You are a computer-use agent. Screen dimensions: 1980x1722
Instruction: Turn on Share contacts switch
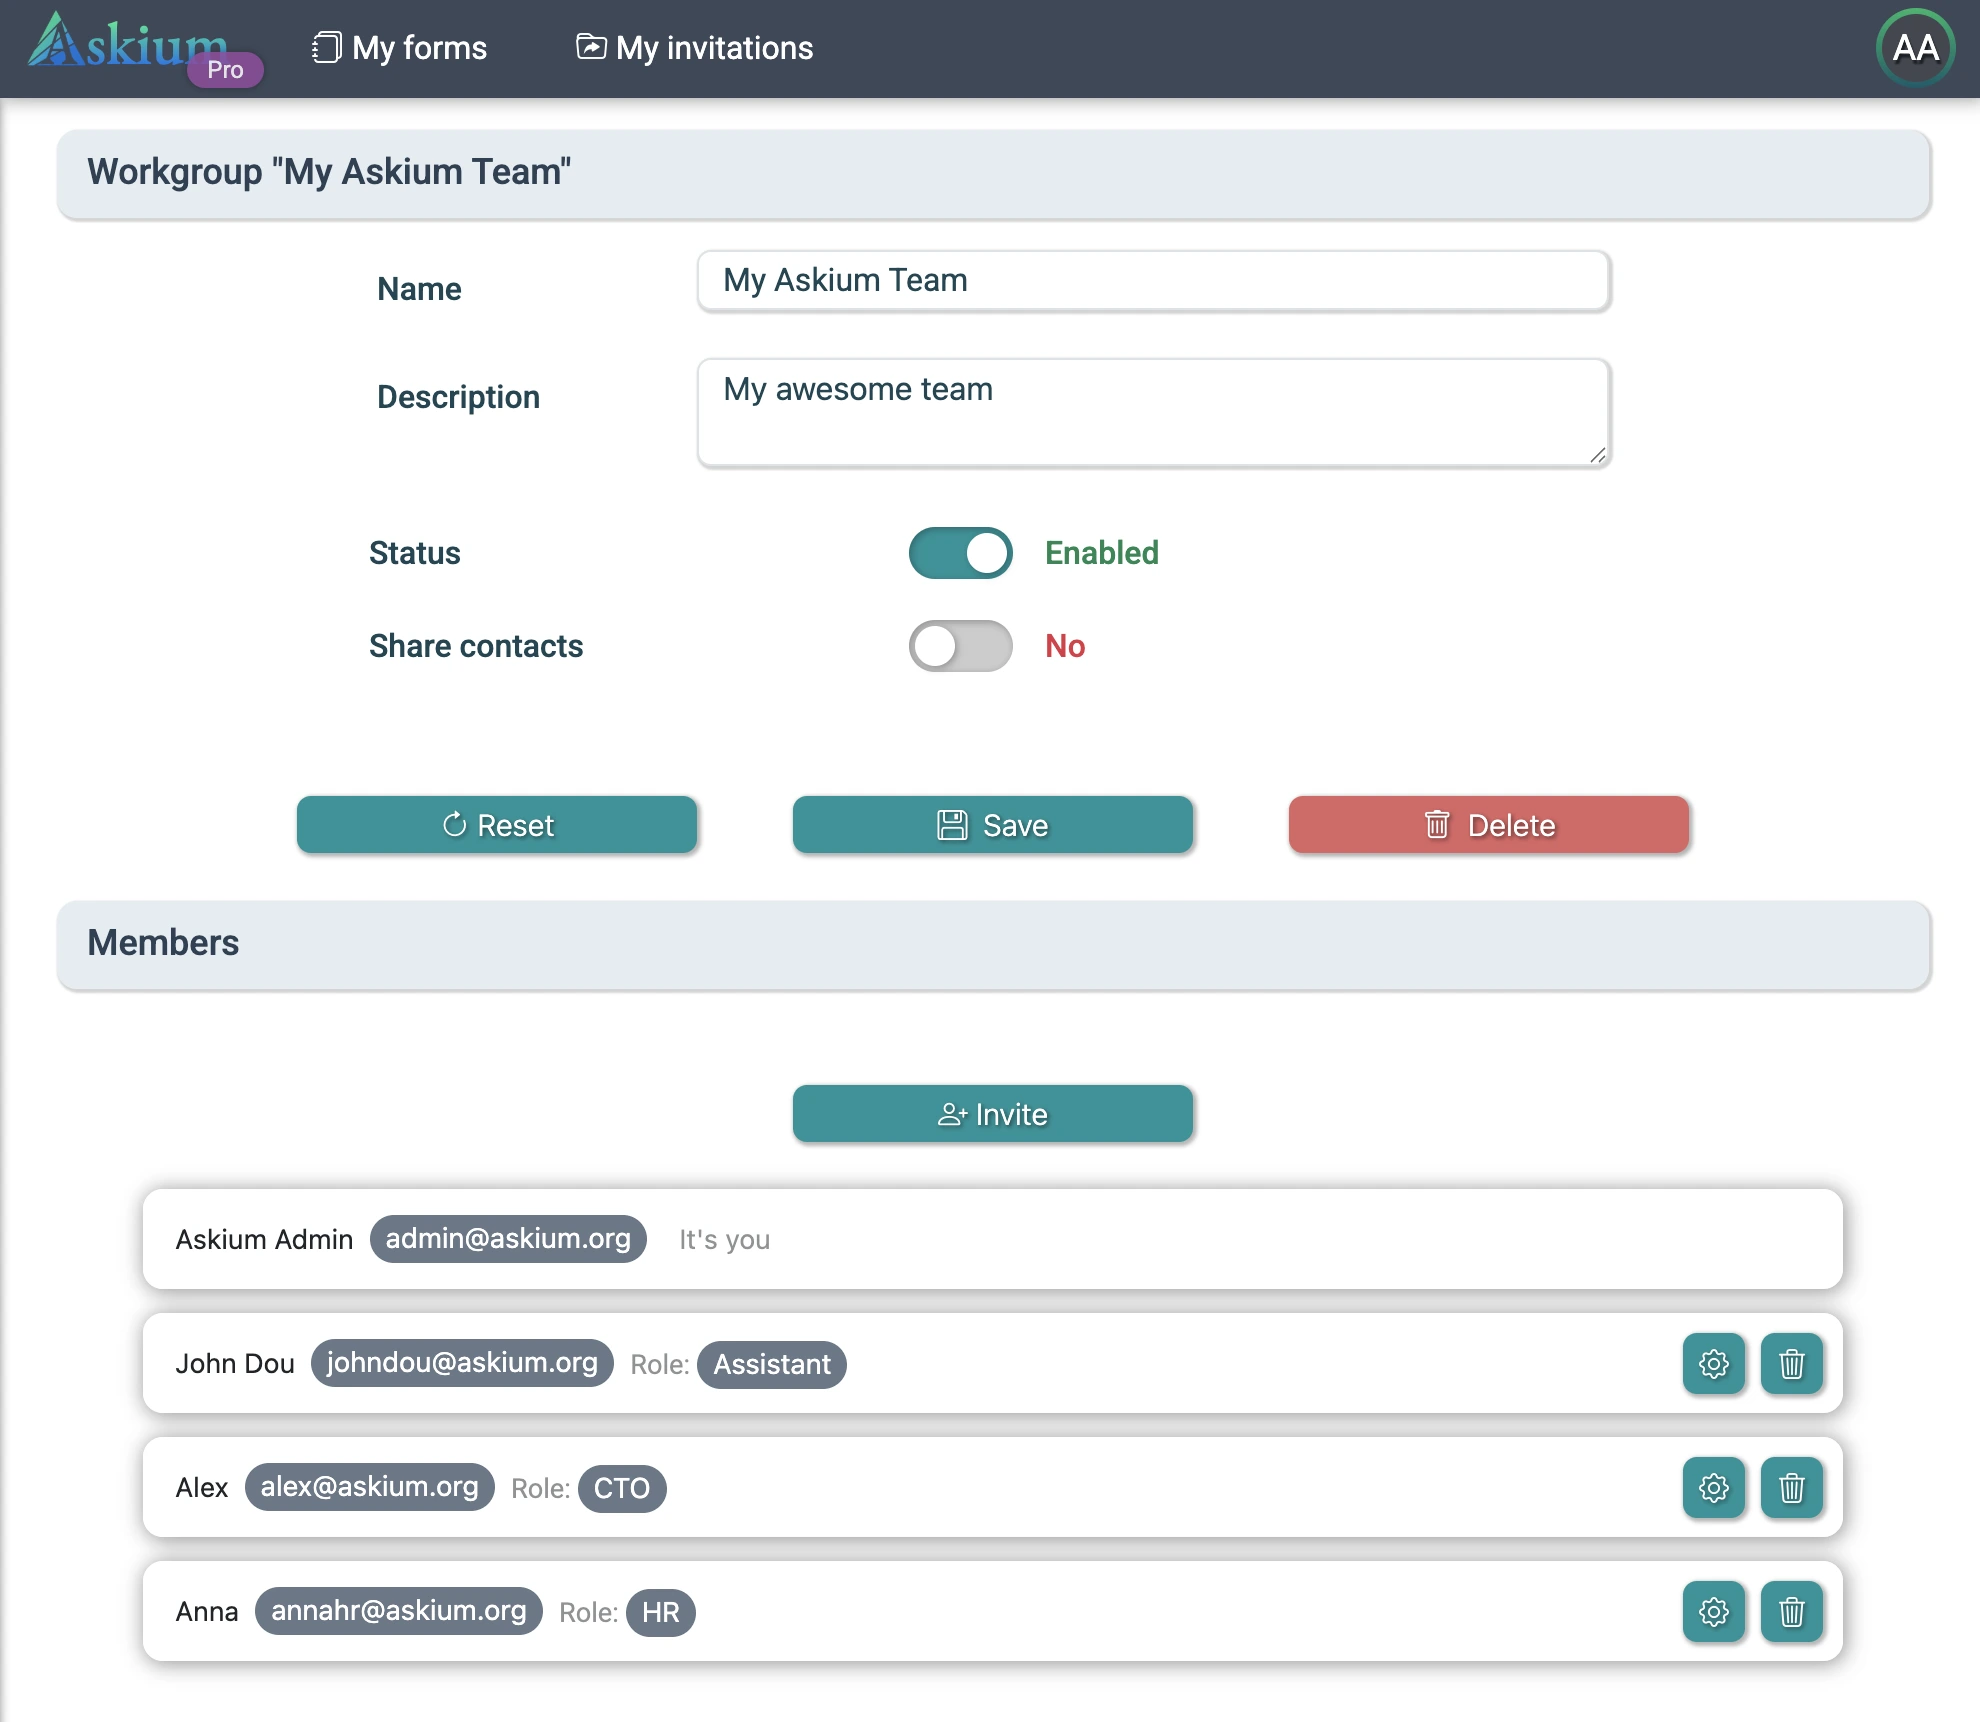click(x=960, y=646)
